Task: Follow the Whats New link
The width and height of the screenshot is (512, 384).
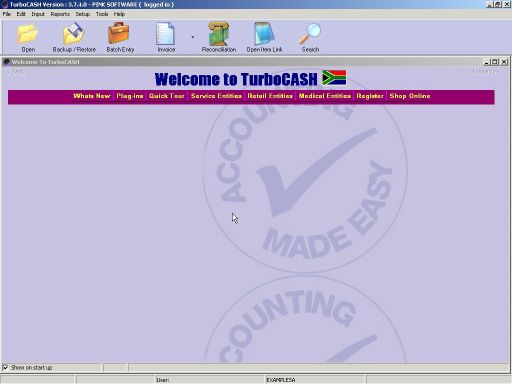Action: (x=92, y=96)
